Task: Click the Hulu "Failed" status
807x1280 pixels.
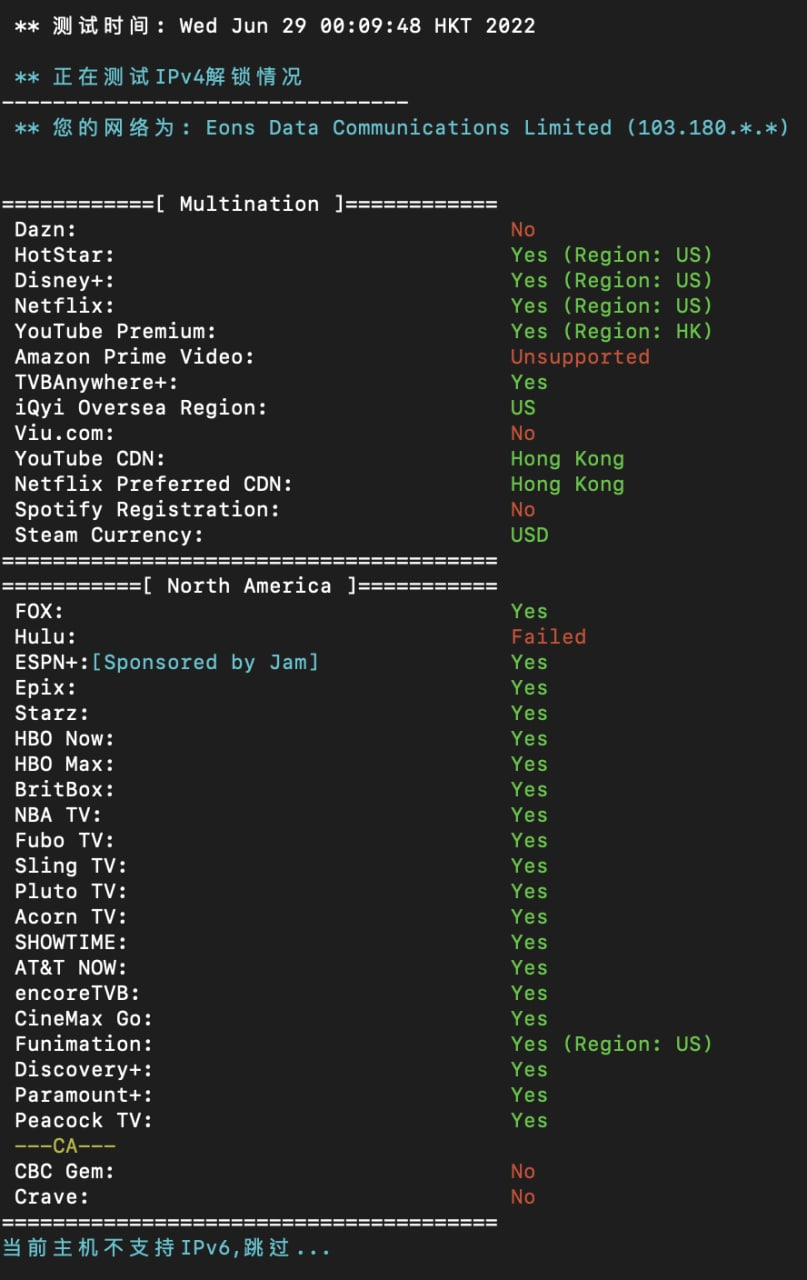Action: click(x=548, y=637)
